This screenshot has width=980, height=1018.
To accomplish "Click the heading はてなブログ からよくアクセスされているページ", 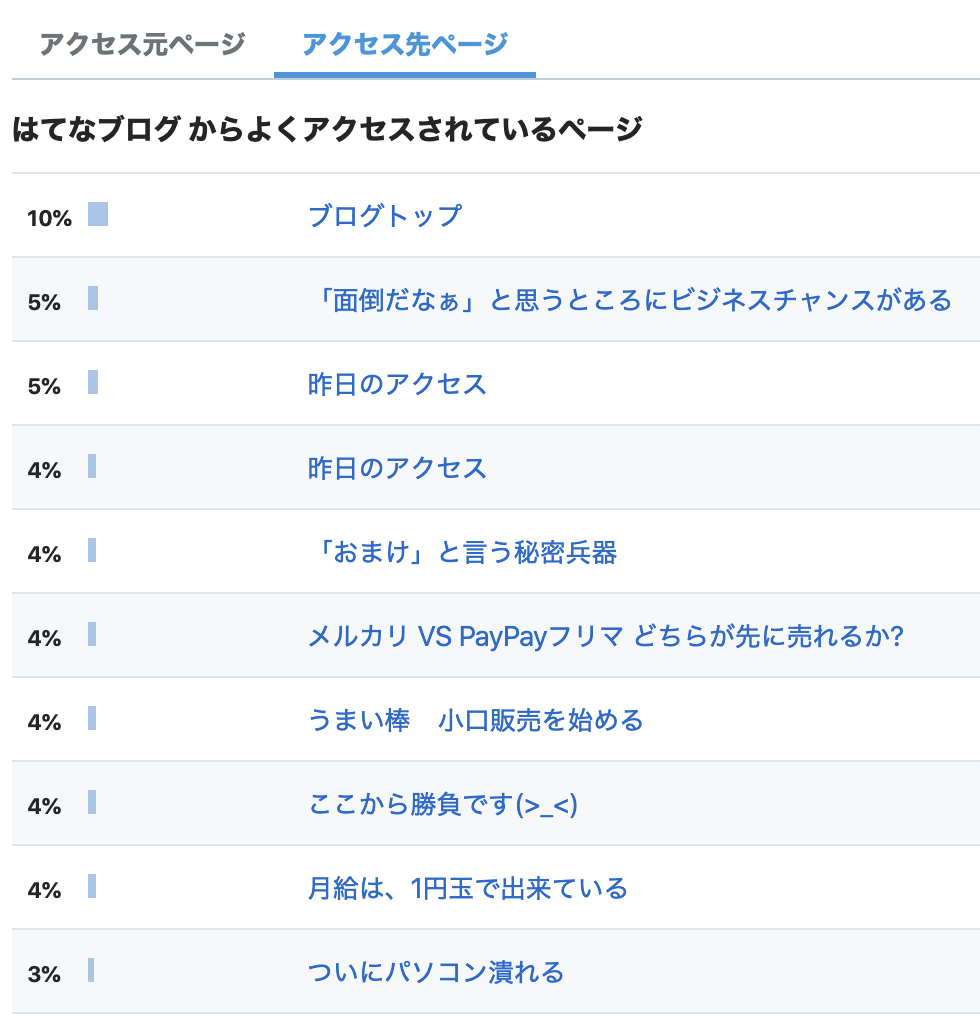I will tap(327, 130).
